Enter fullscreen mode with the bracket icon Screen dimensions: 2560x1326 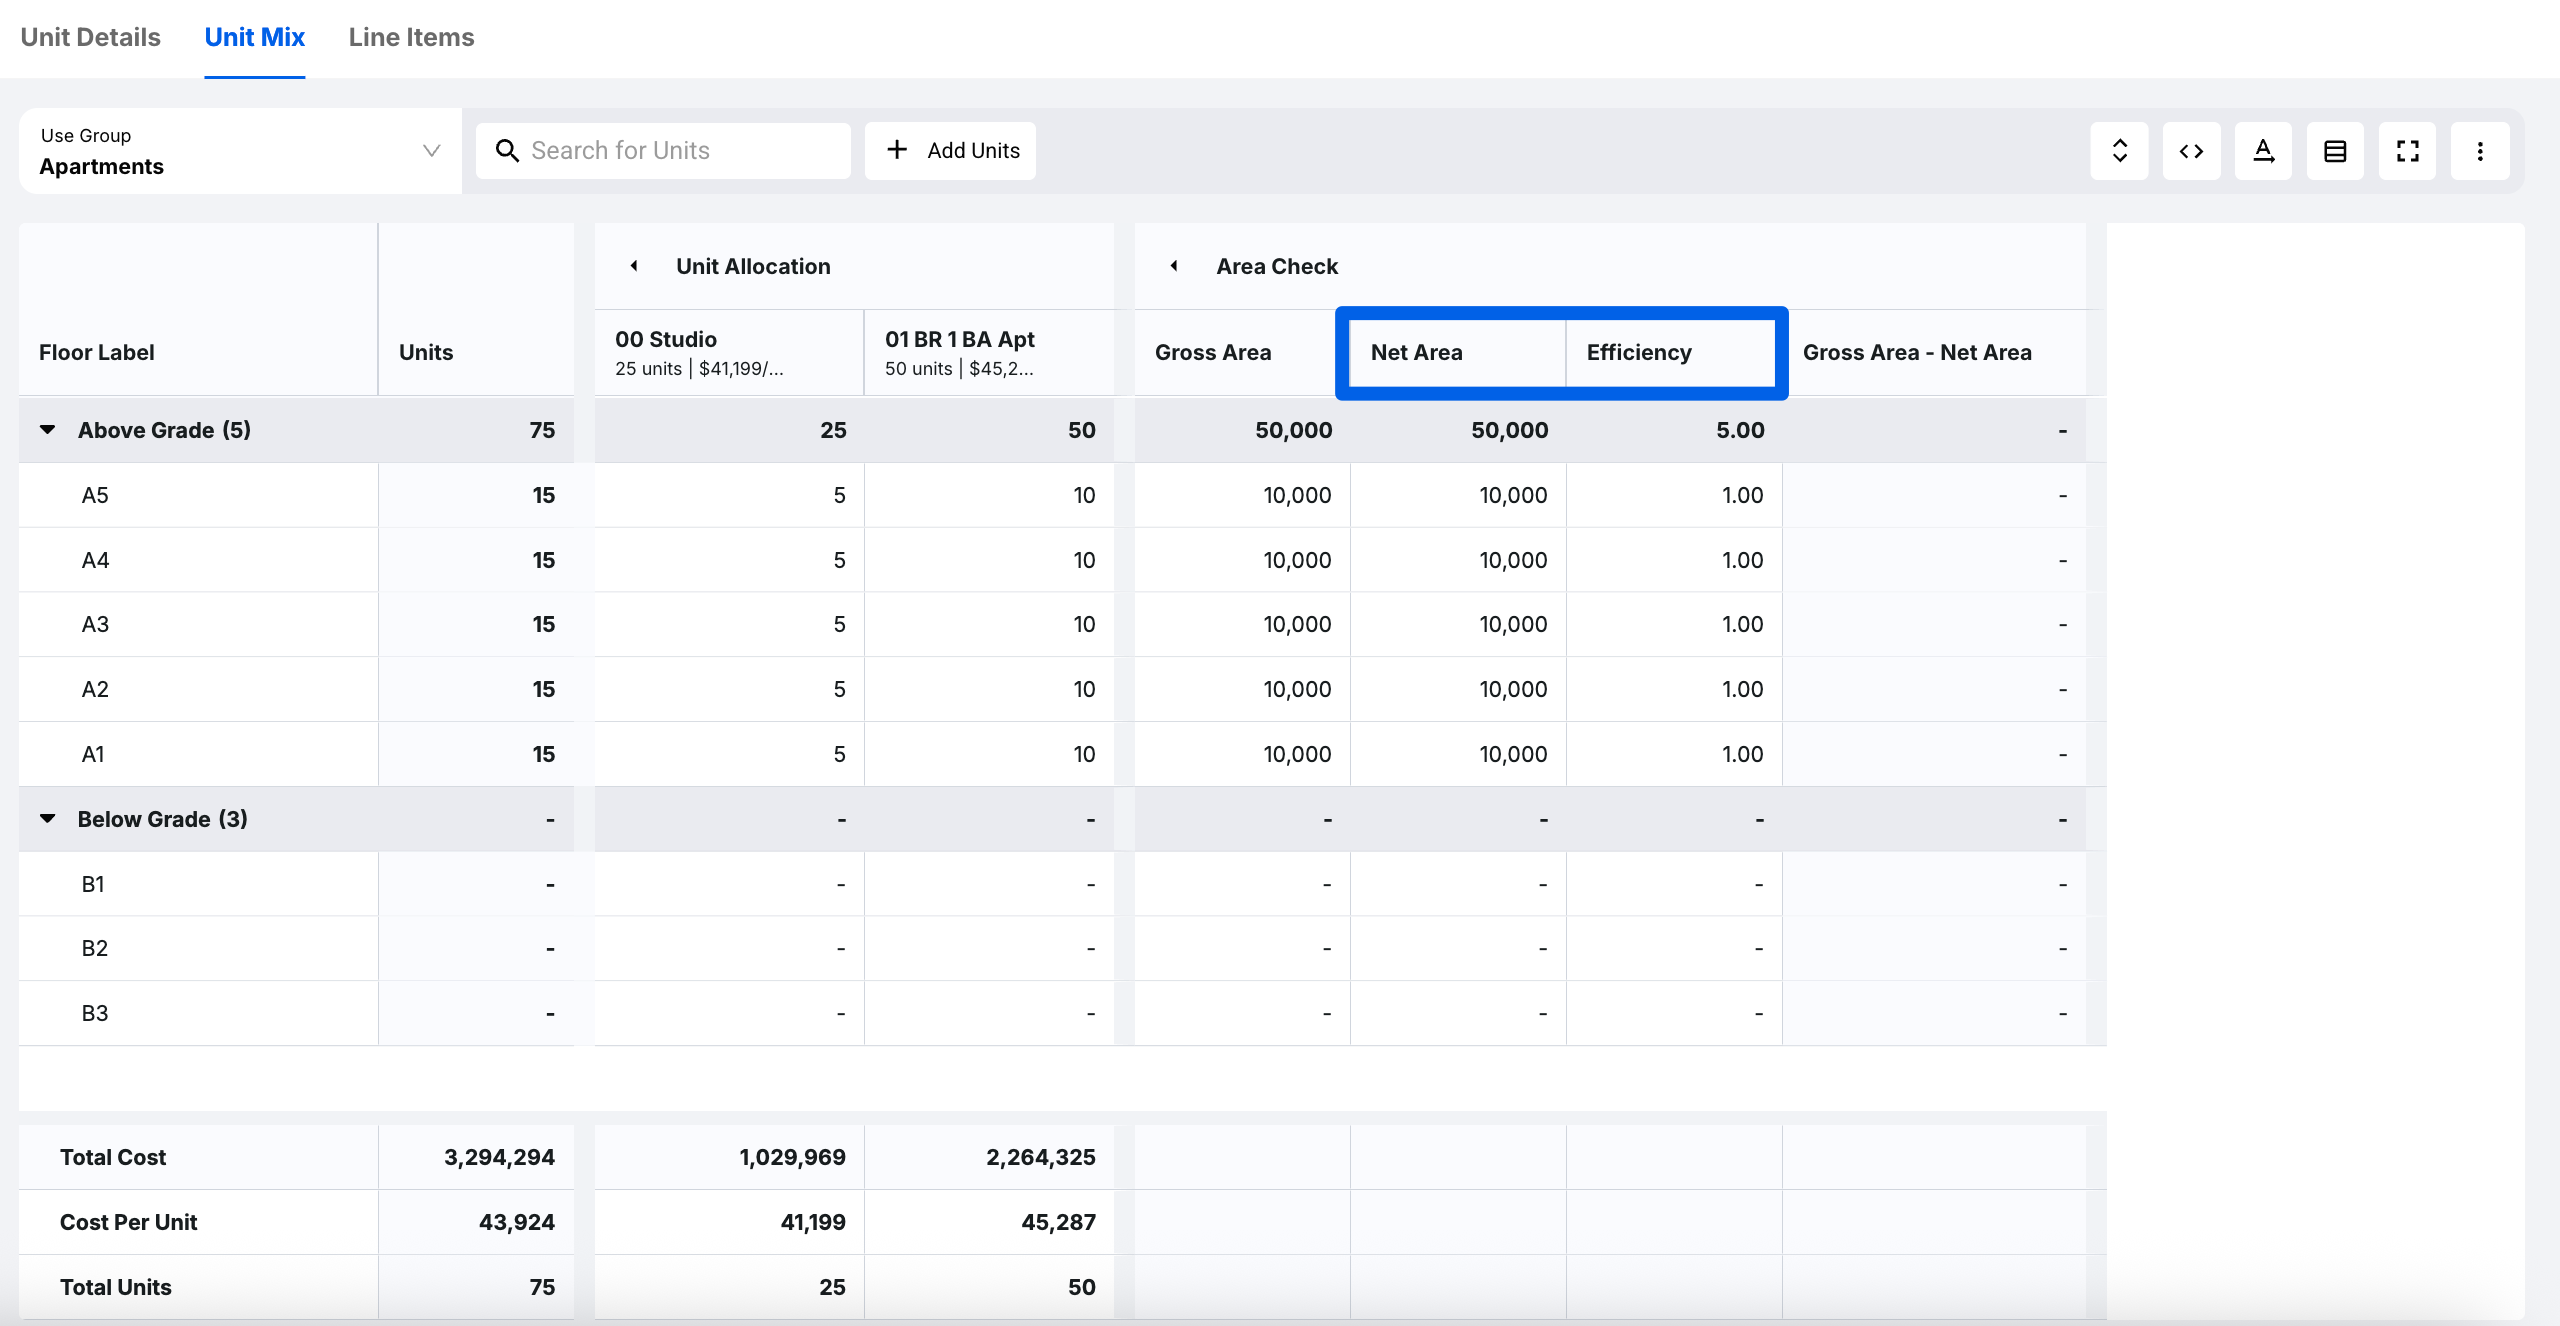pos(2407,151)
